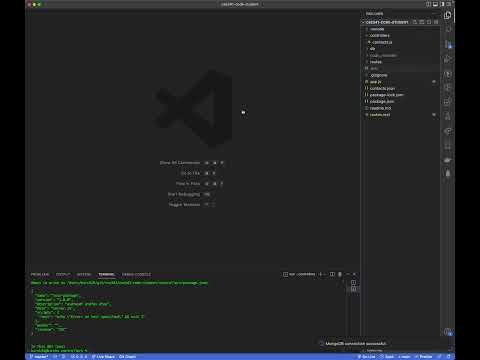Click the MongoDB connection successful notification
The height and width of the screenshot is (360, 480).
(355, 343)
